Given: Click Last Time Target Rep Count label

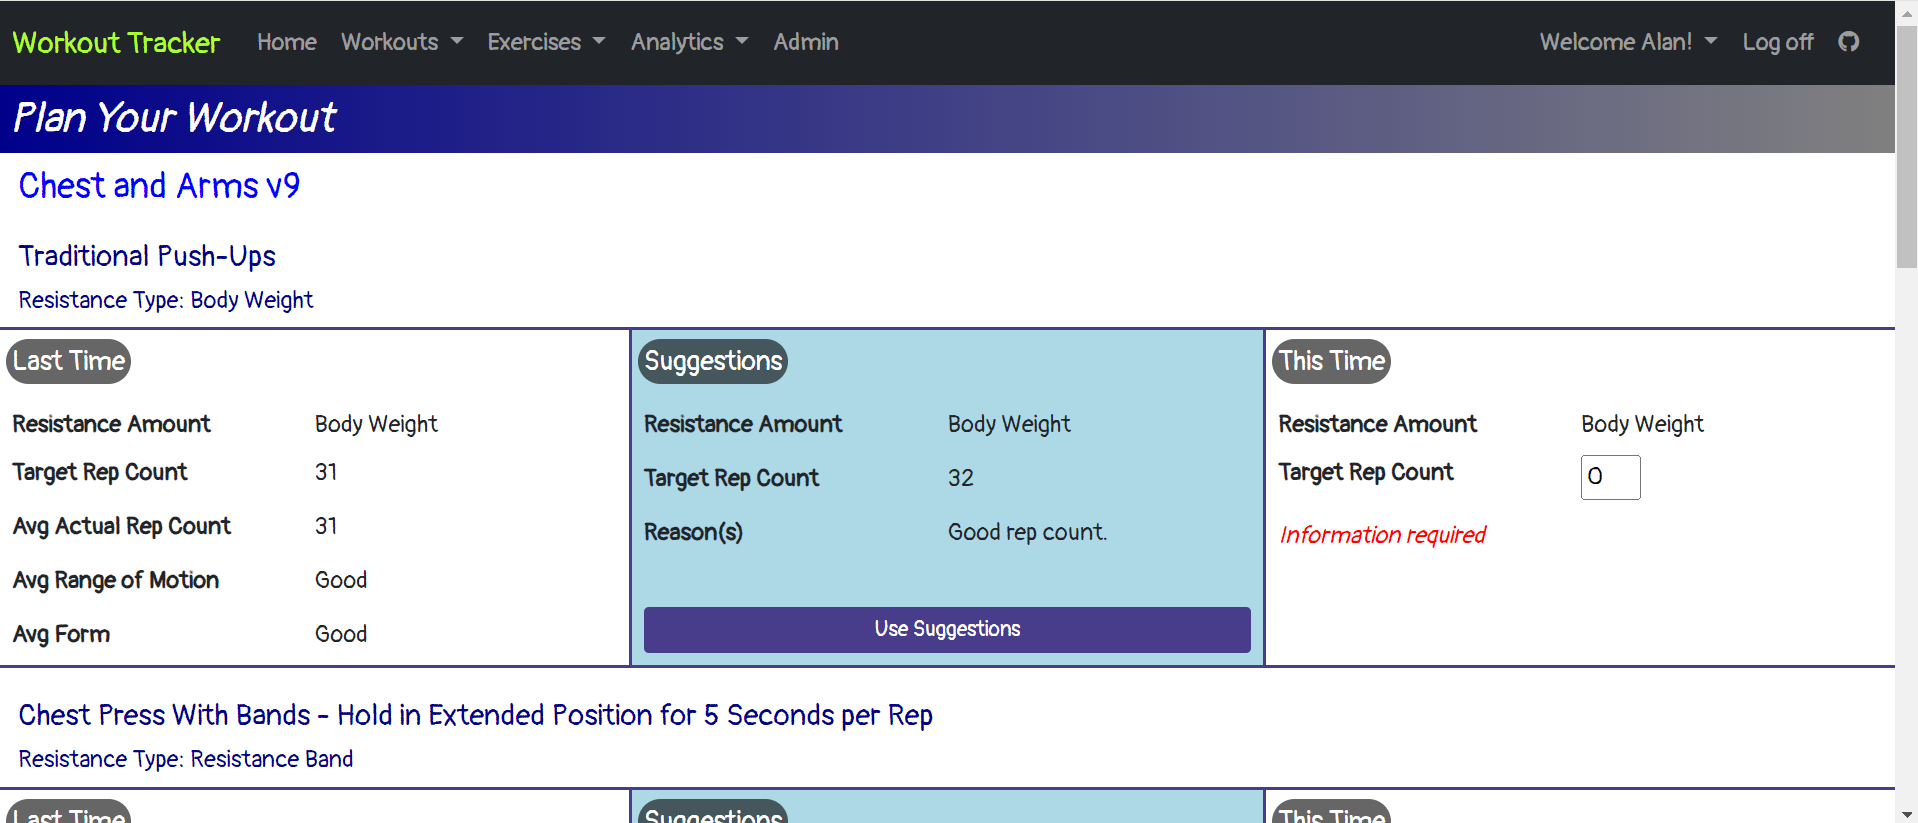Looking at the screenshot, I should (x=100, y=472).
